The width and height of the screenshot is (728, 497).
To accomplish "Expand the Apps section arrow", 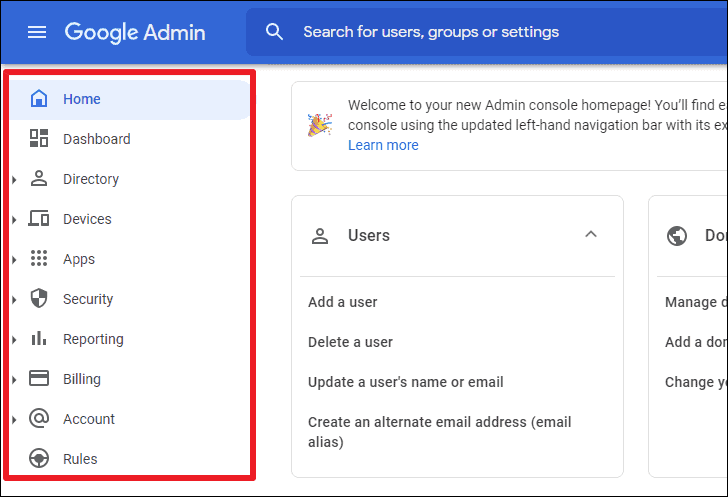I will [14, 259].
